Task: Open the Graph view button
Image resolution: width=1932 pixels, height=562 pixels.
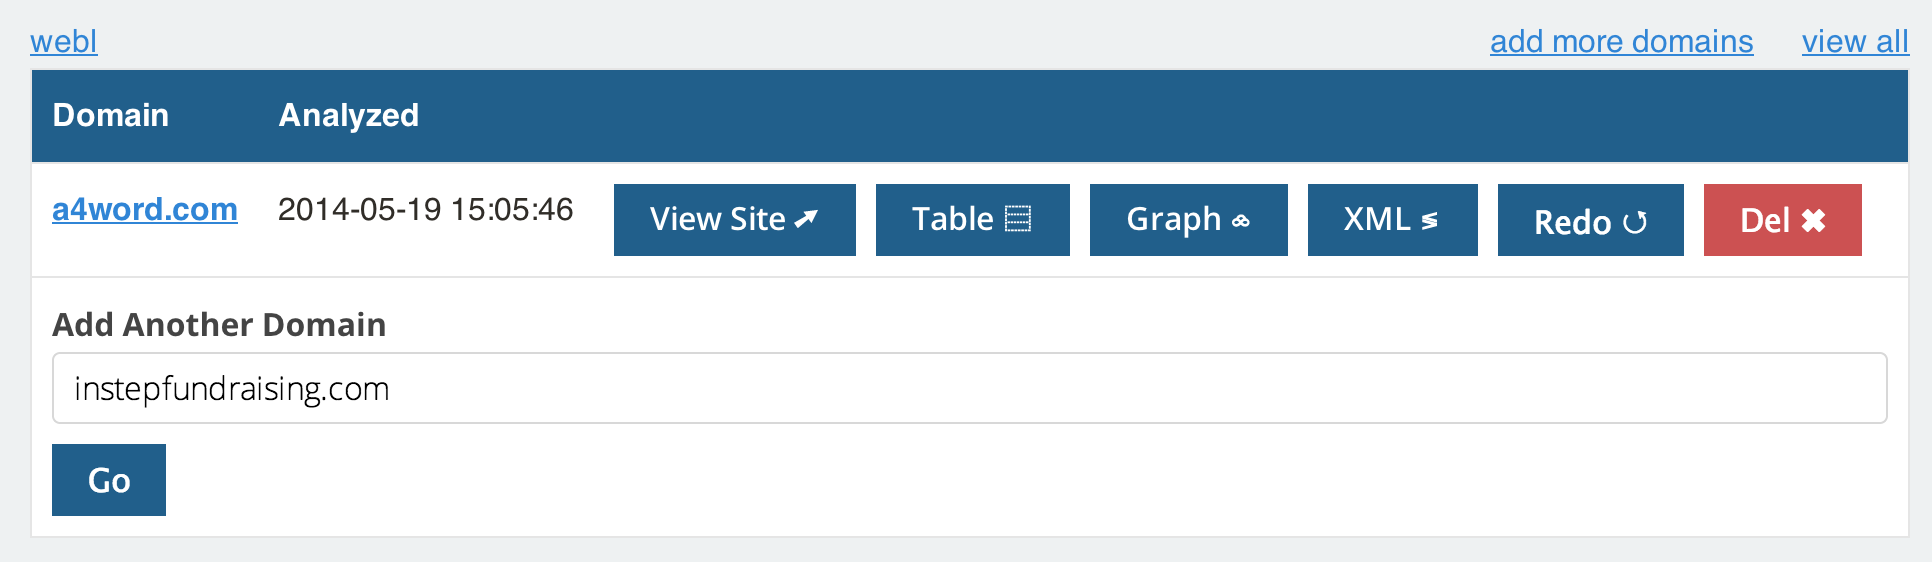Action: [x=1189, y=220]
